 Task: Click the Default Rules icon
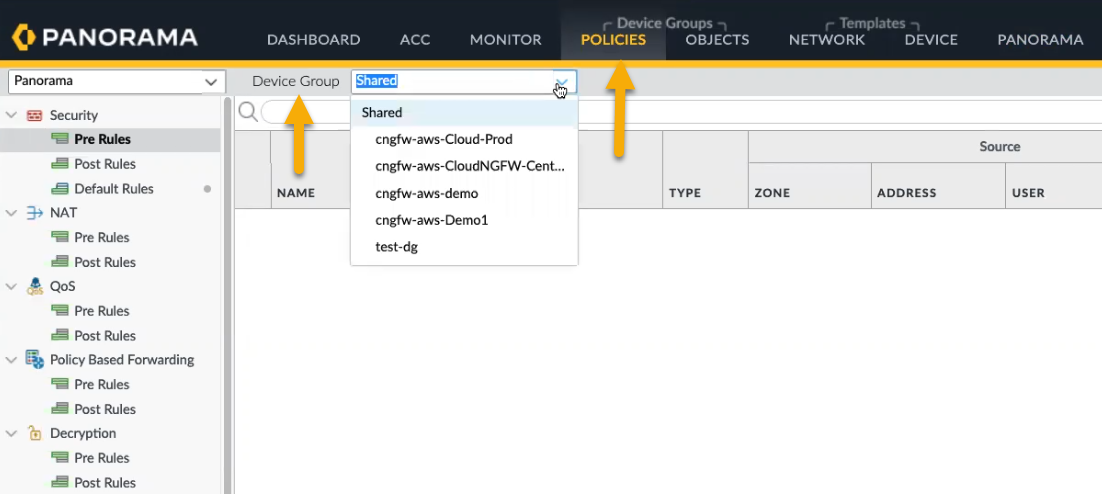60,188
